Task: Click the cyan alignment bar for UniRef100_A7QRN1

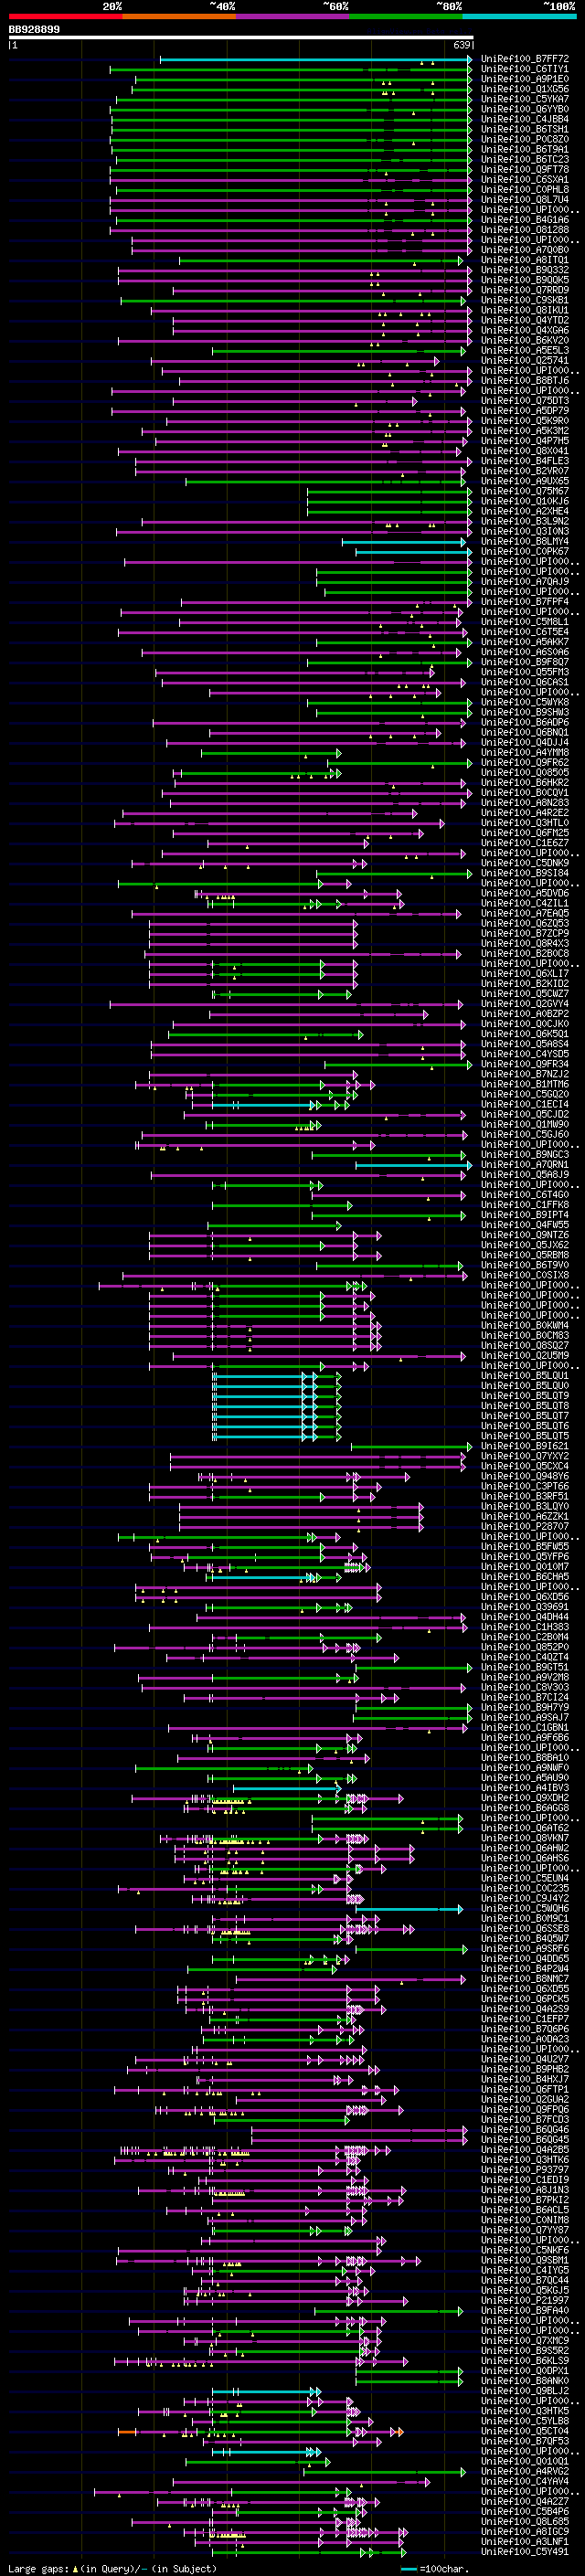Action: pyautogui.click(x=414, y=1164)
